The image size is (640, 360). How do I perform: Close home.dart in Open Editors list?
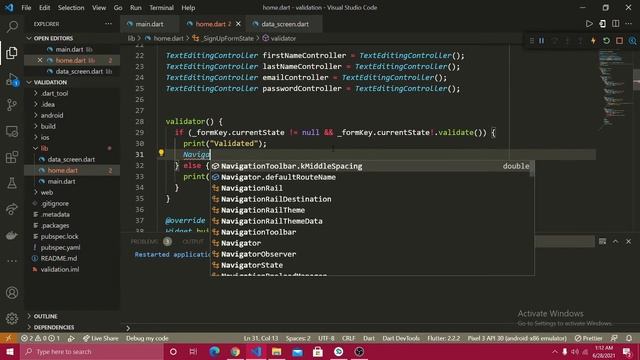tap(40, 60)
